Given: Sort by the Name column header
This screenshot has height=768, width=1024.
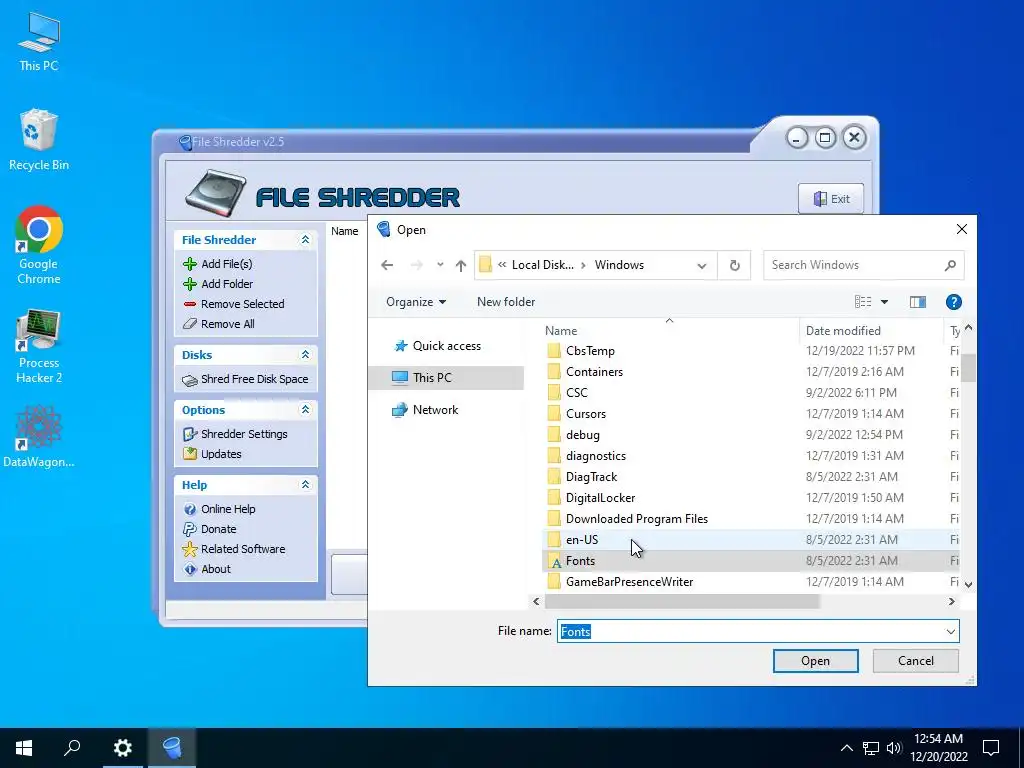Looking at the screenshot, I should click(x=669, y=330).
